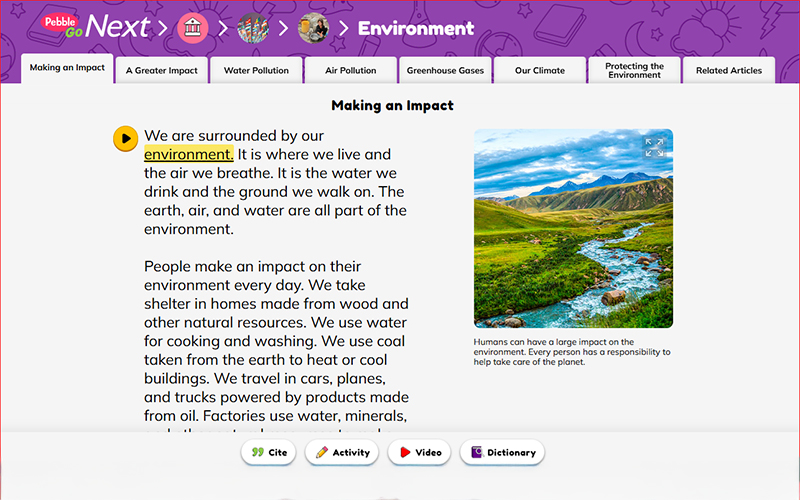
Task: Open the person photo breadcrumb circle icon
Action: pos(313,28)
